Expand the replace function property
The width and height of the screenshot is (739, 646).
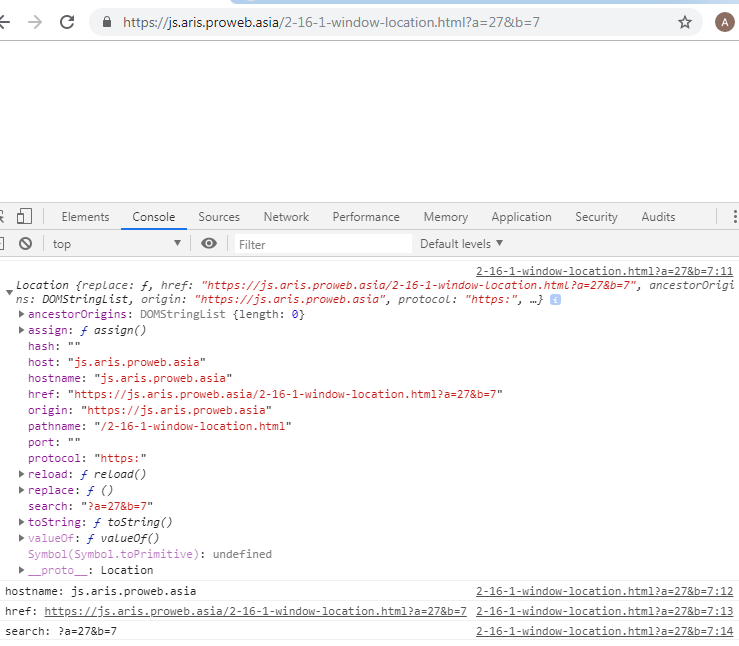(x=21, y=490)
